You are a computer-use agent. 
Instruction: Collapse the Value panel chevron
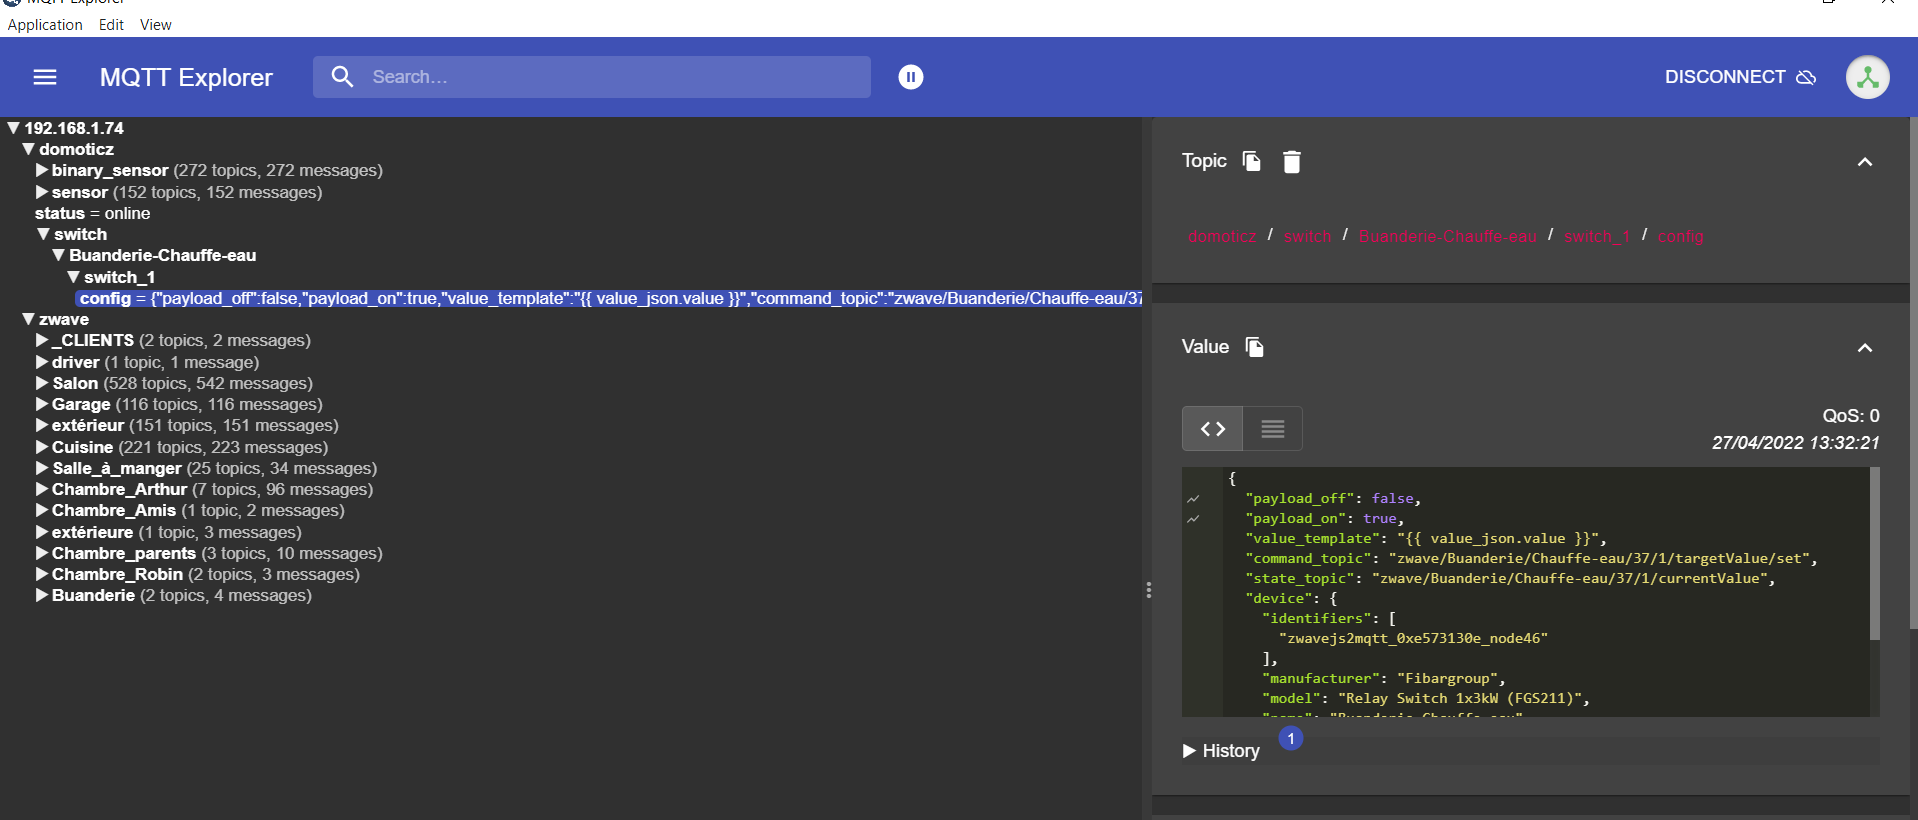(x=1865, y=348)
